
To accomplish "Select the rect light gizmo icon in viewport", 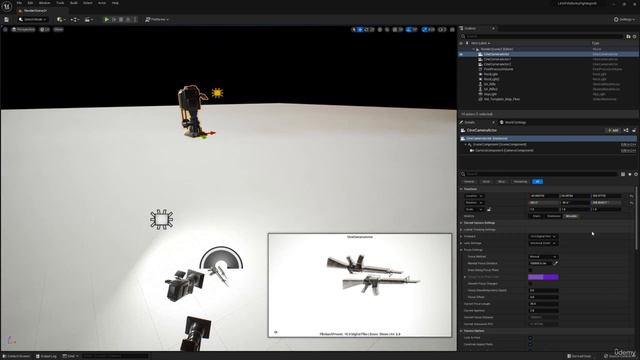I will click(162, 220).
